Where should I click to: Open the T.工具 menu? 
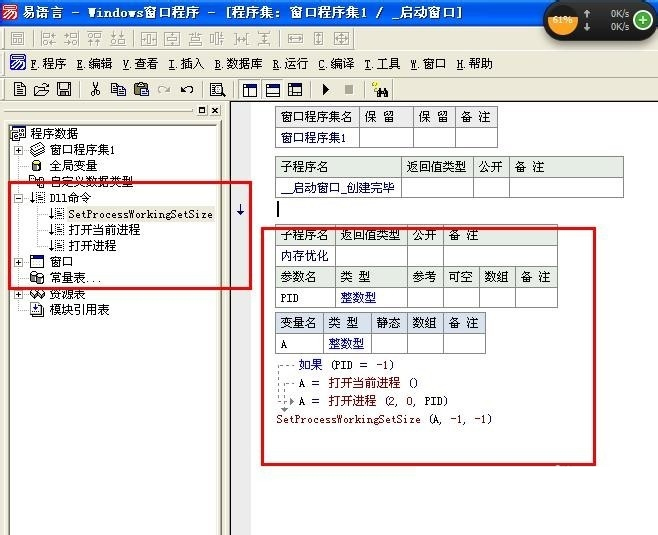pos(382,64)
